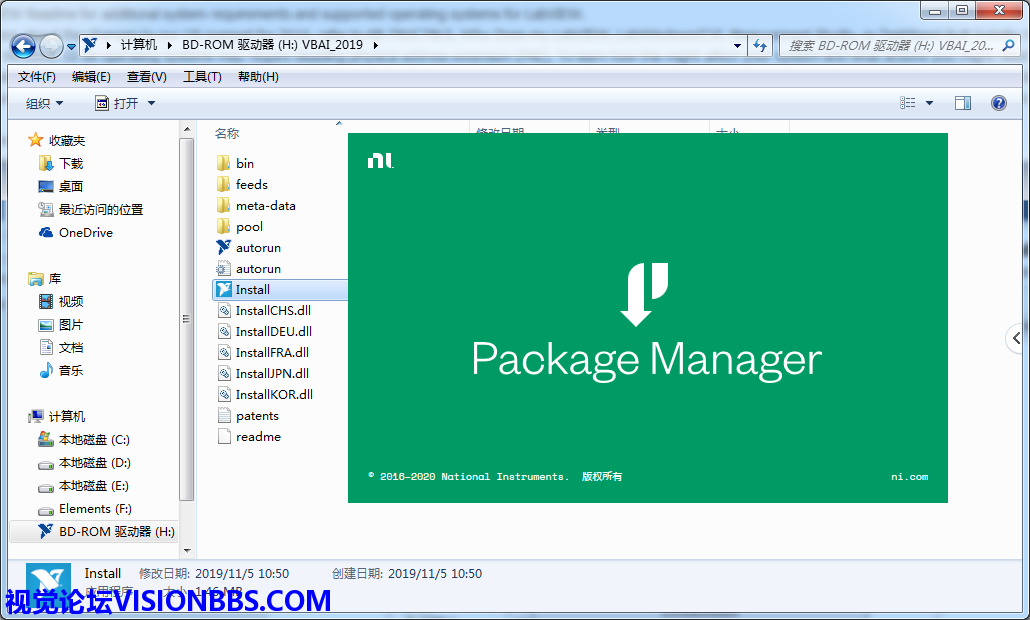Select the InstallDEU.dll file icon
1030x620 pixels.
224,331
